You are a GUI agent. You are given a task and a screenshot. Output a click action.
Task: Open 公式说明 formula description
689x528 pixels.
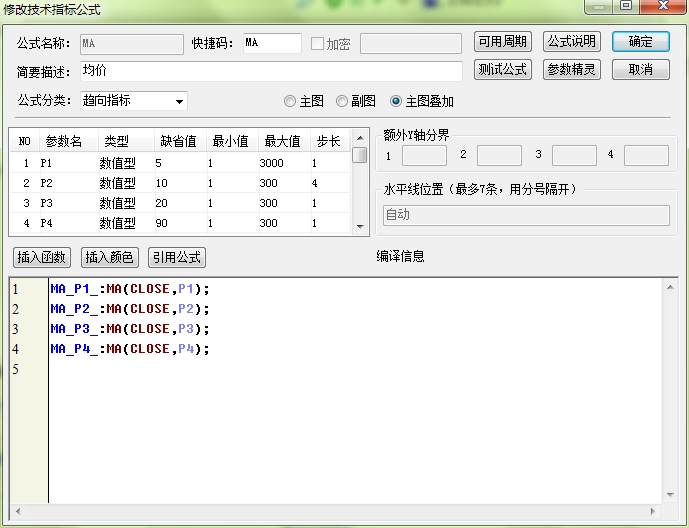point(572,42)
